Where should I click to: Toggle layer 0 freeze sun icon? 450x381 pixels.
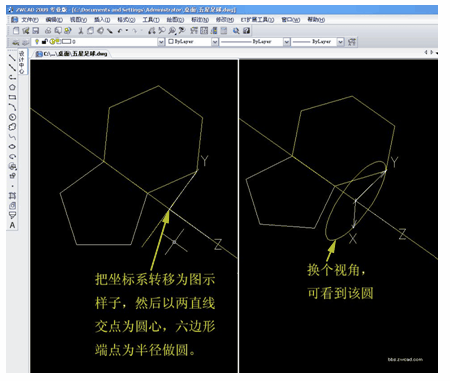[x=52, y=41]
